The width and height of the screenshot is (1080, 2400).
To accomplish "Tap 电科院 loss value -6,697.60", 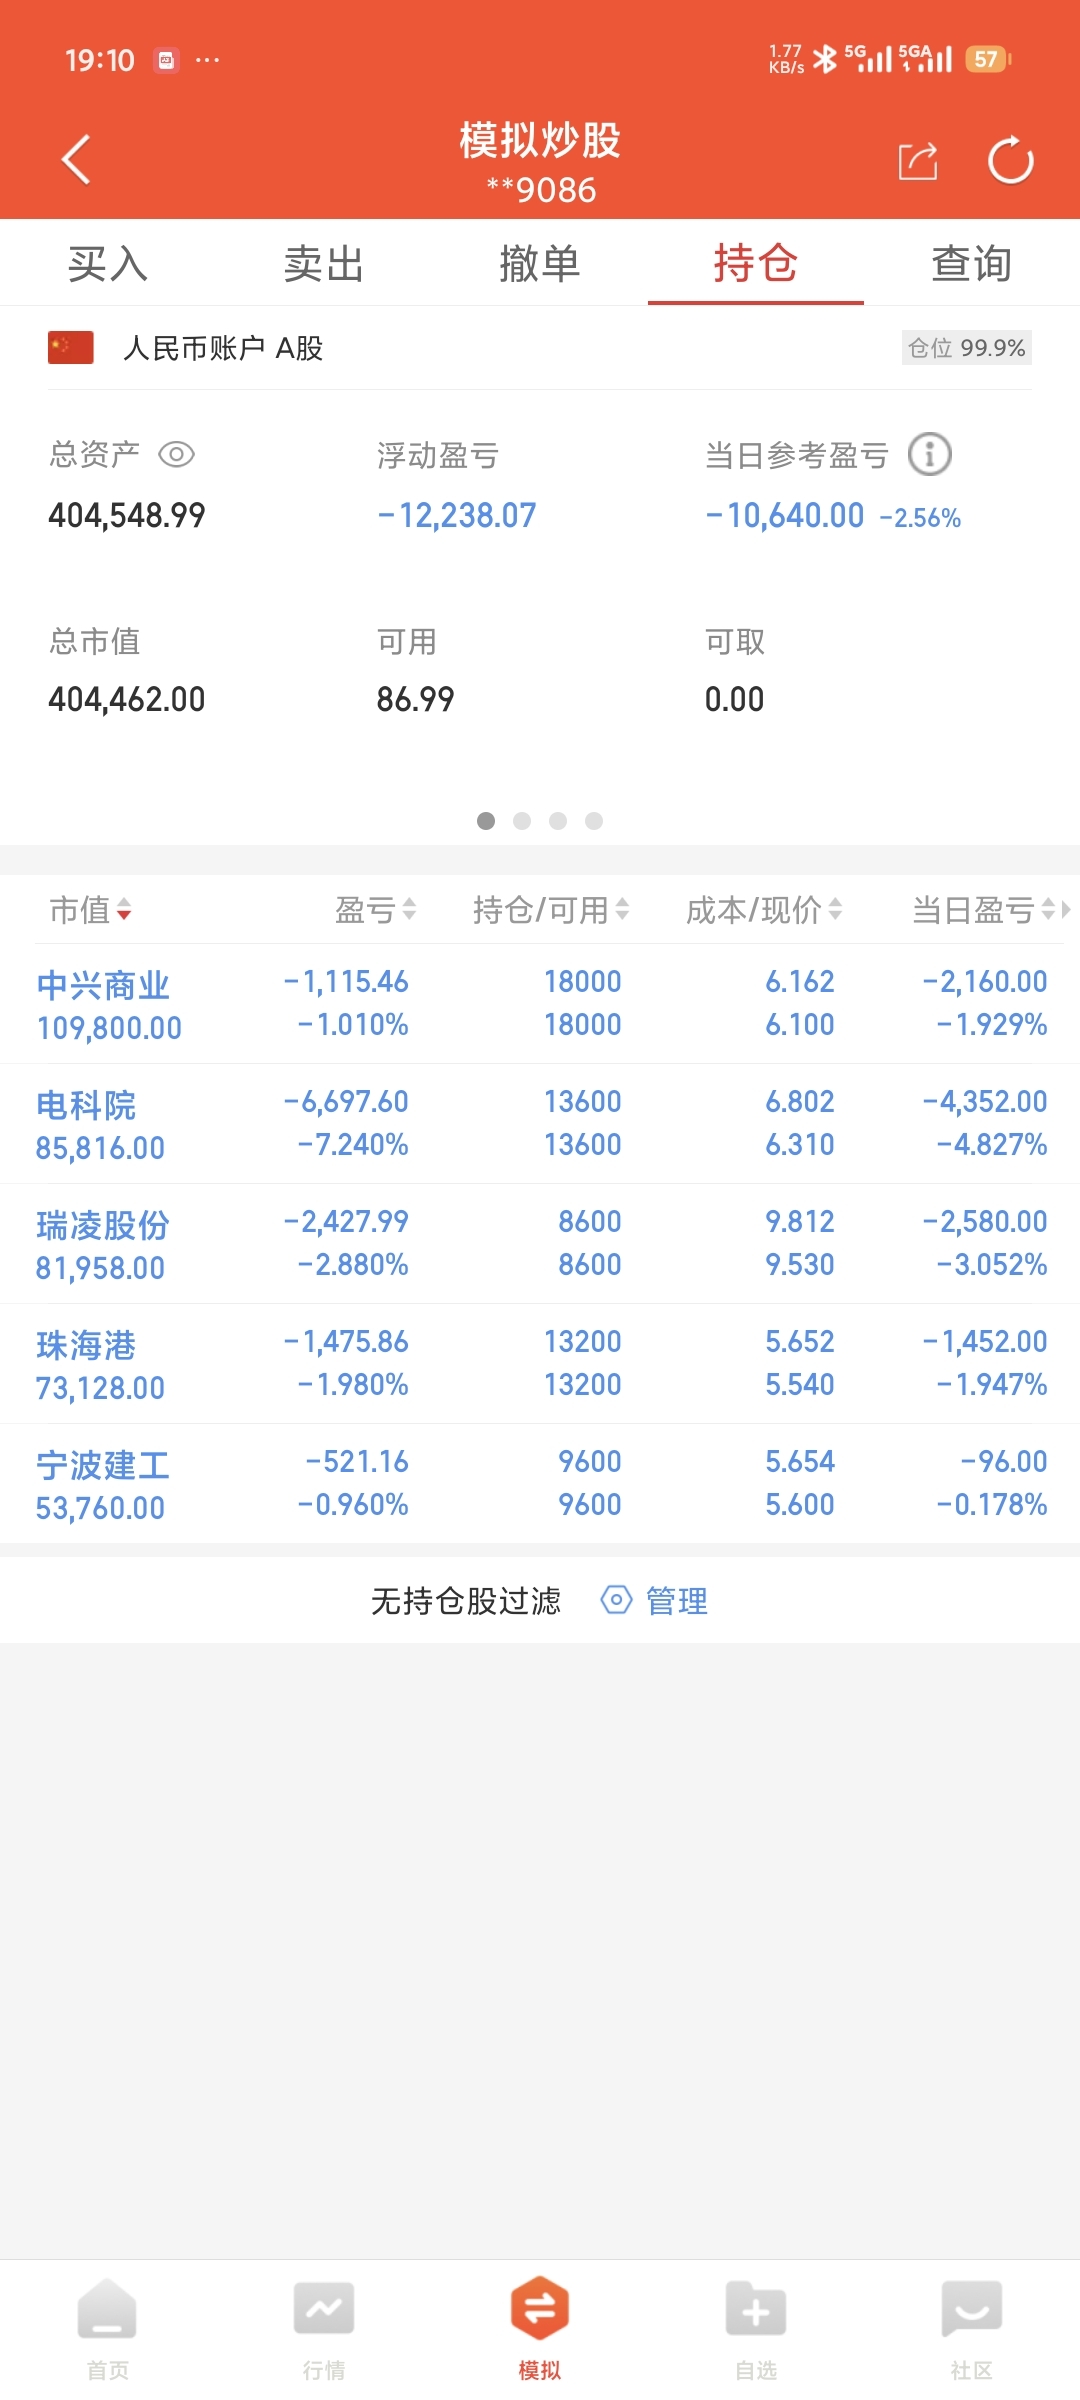I will pyautogui.click(x=346, y=1102).
